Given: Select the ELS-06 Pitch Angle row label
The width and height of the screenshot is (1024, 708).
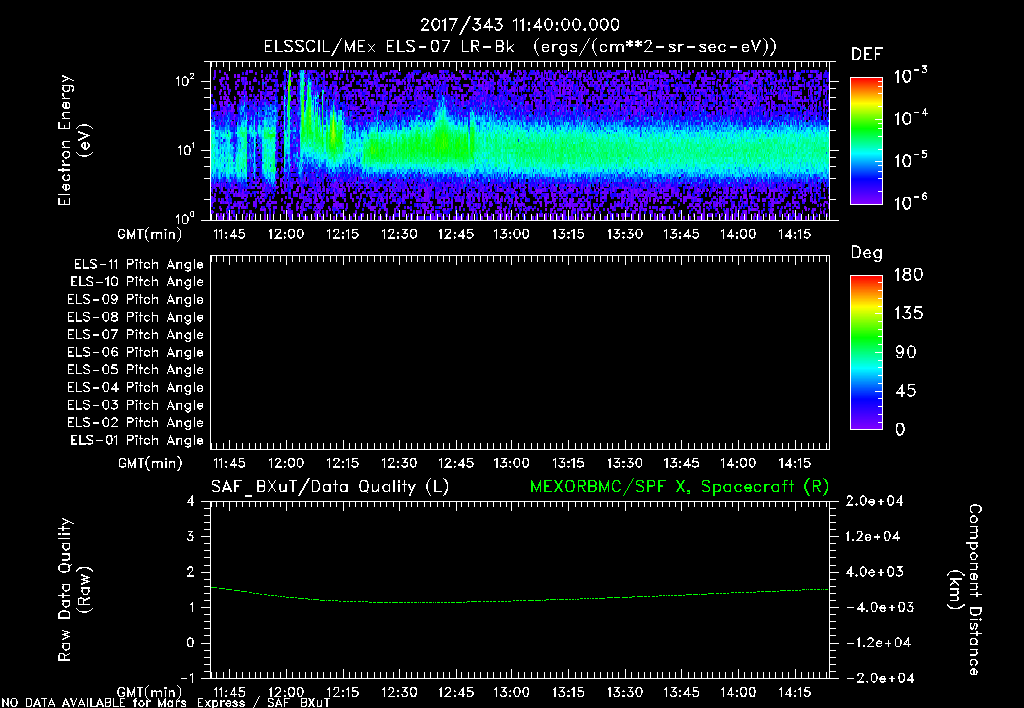Looking at the screenshot, I should (x=136, y=352).
